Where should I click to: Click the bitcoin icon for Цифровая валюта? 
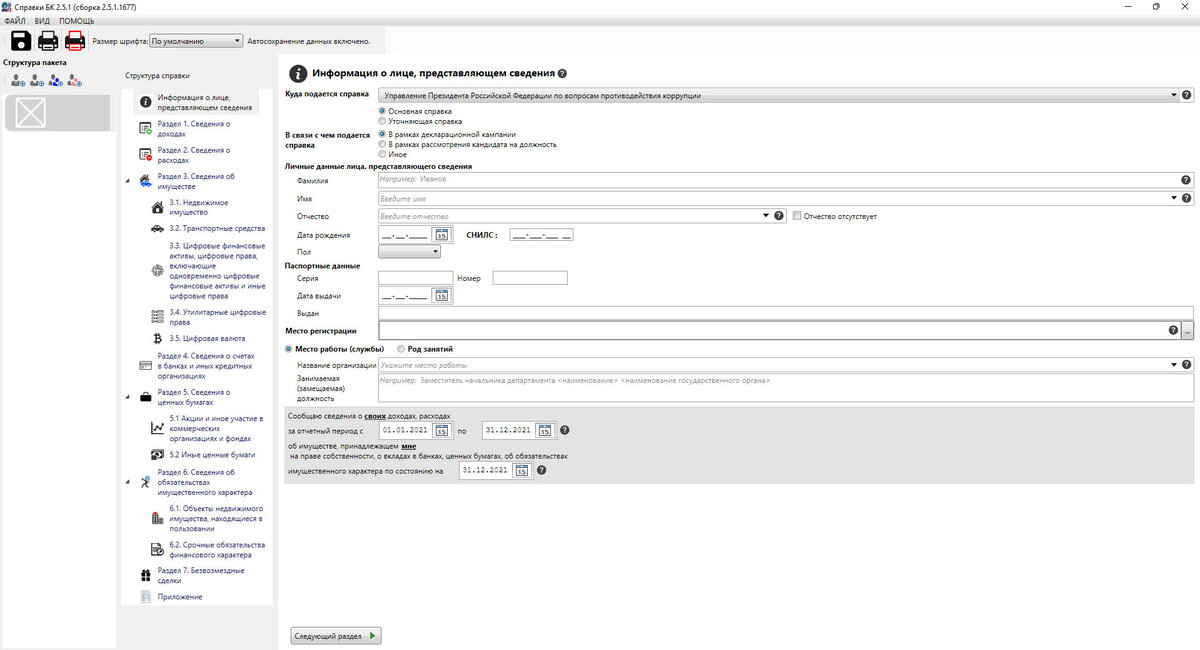[x=157, y=339]
